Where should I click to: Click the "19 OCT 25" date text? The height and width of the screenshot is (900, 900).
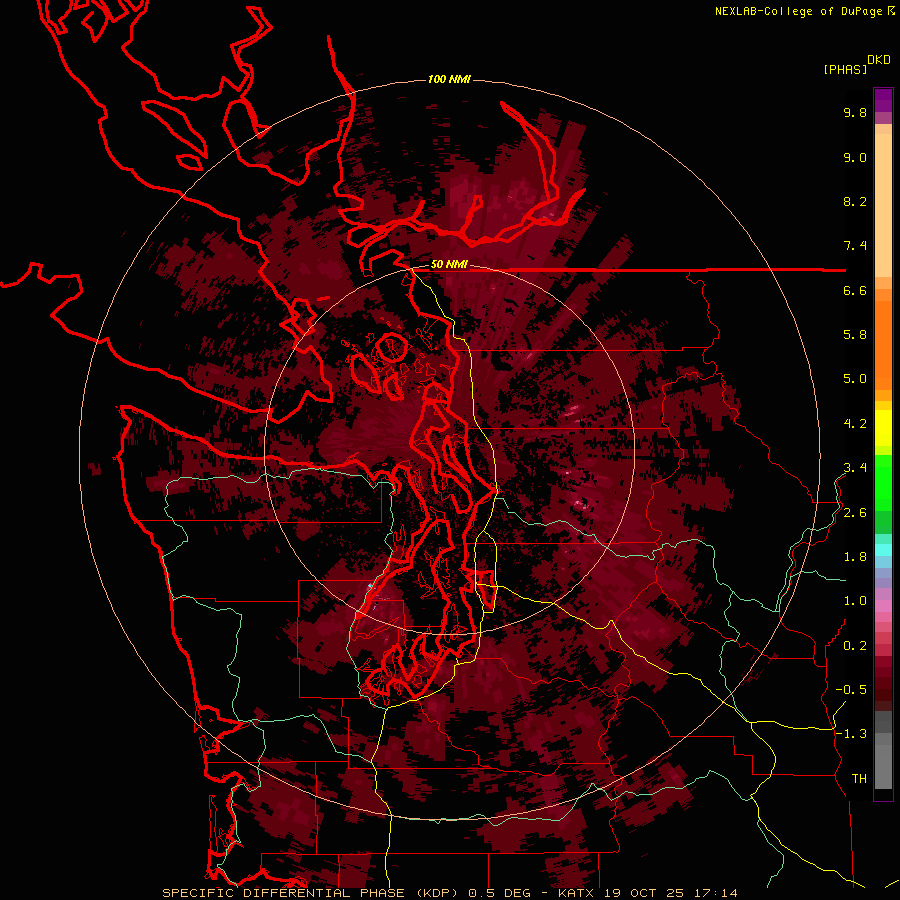coord(642,893)
